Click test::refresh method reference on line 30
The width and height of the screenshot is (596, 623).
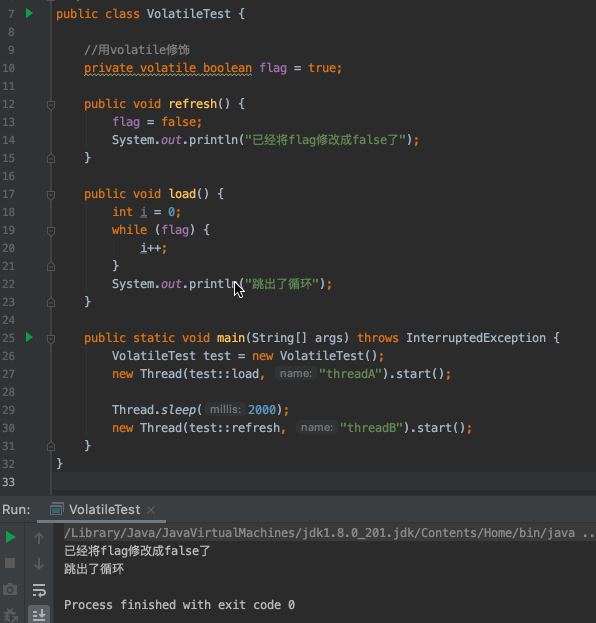tap(234, 428)
